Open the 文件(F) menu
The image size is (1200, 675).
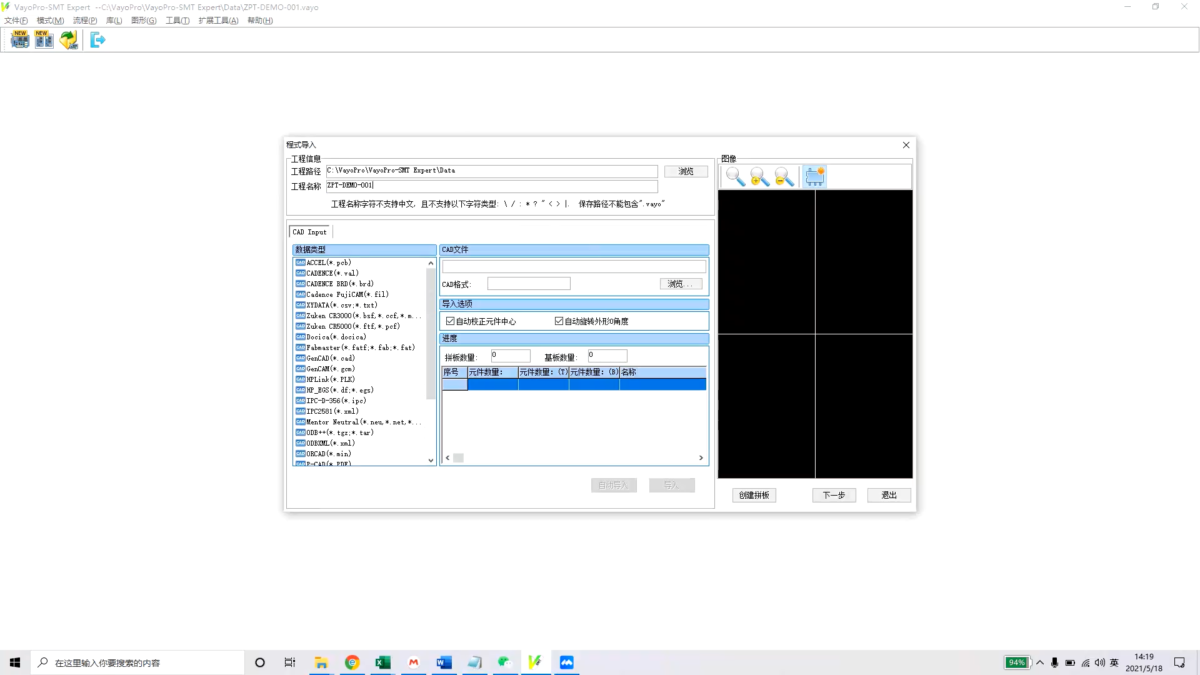click(x=16, y=21)
